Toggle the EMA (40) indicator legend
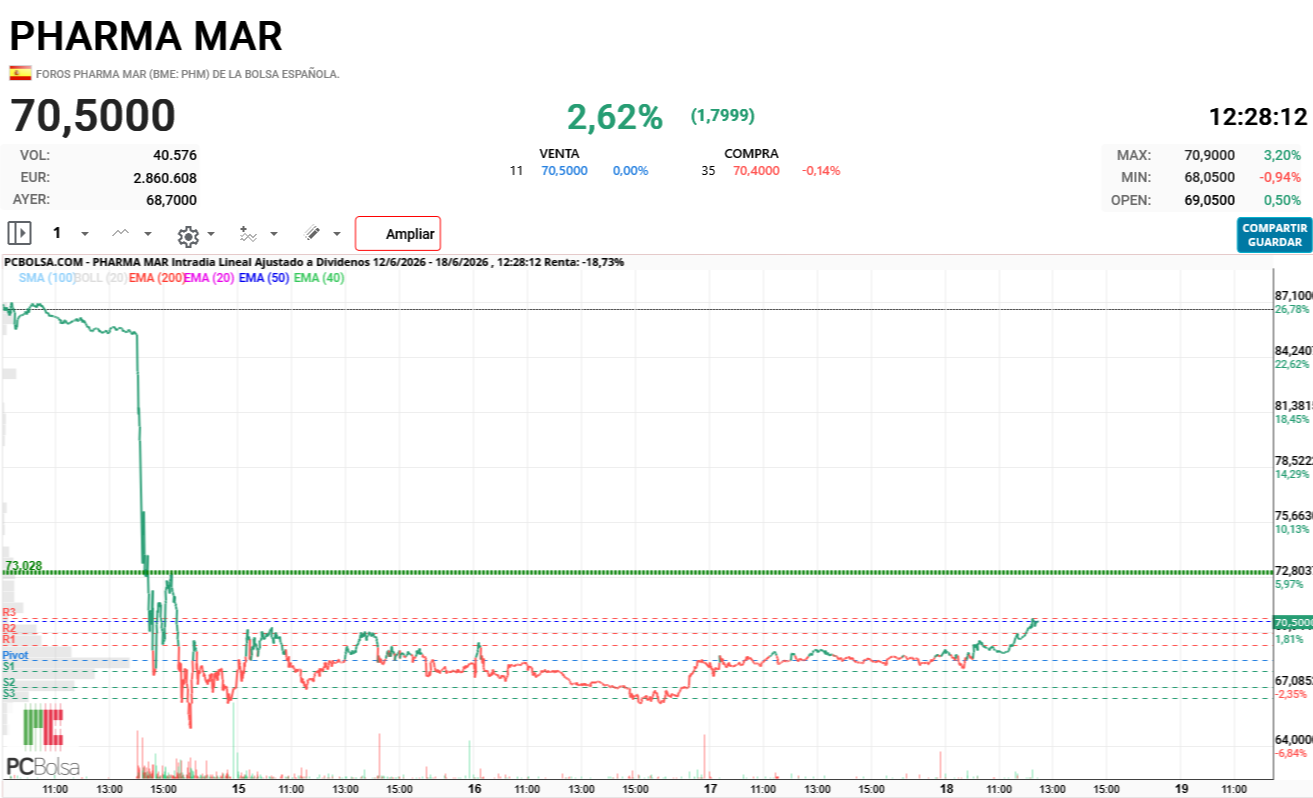1313x798 pixels. click(319, 278)
